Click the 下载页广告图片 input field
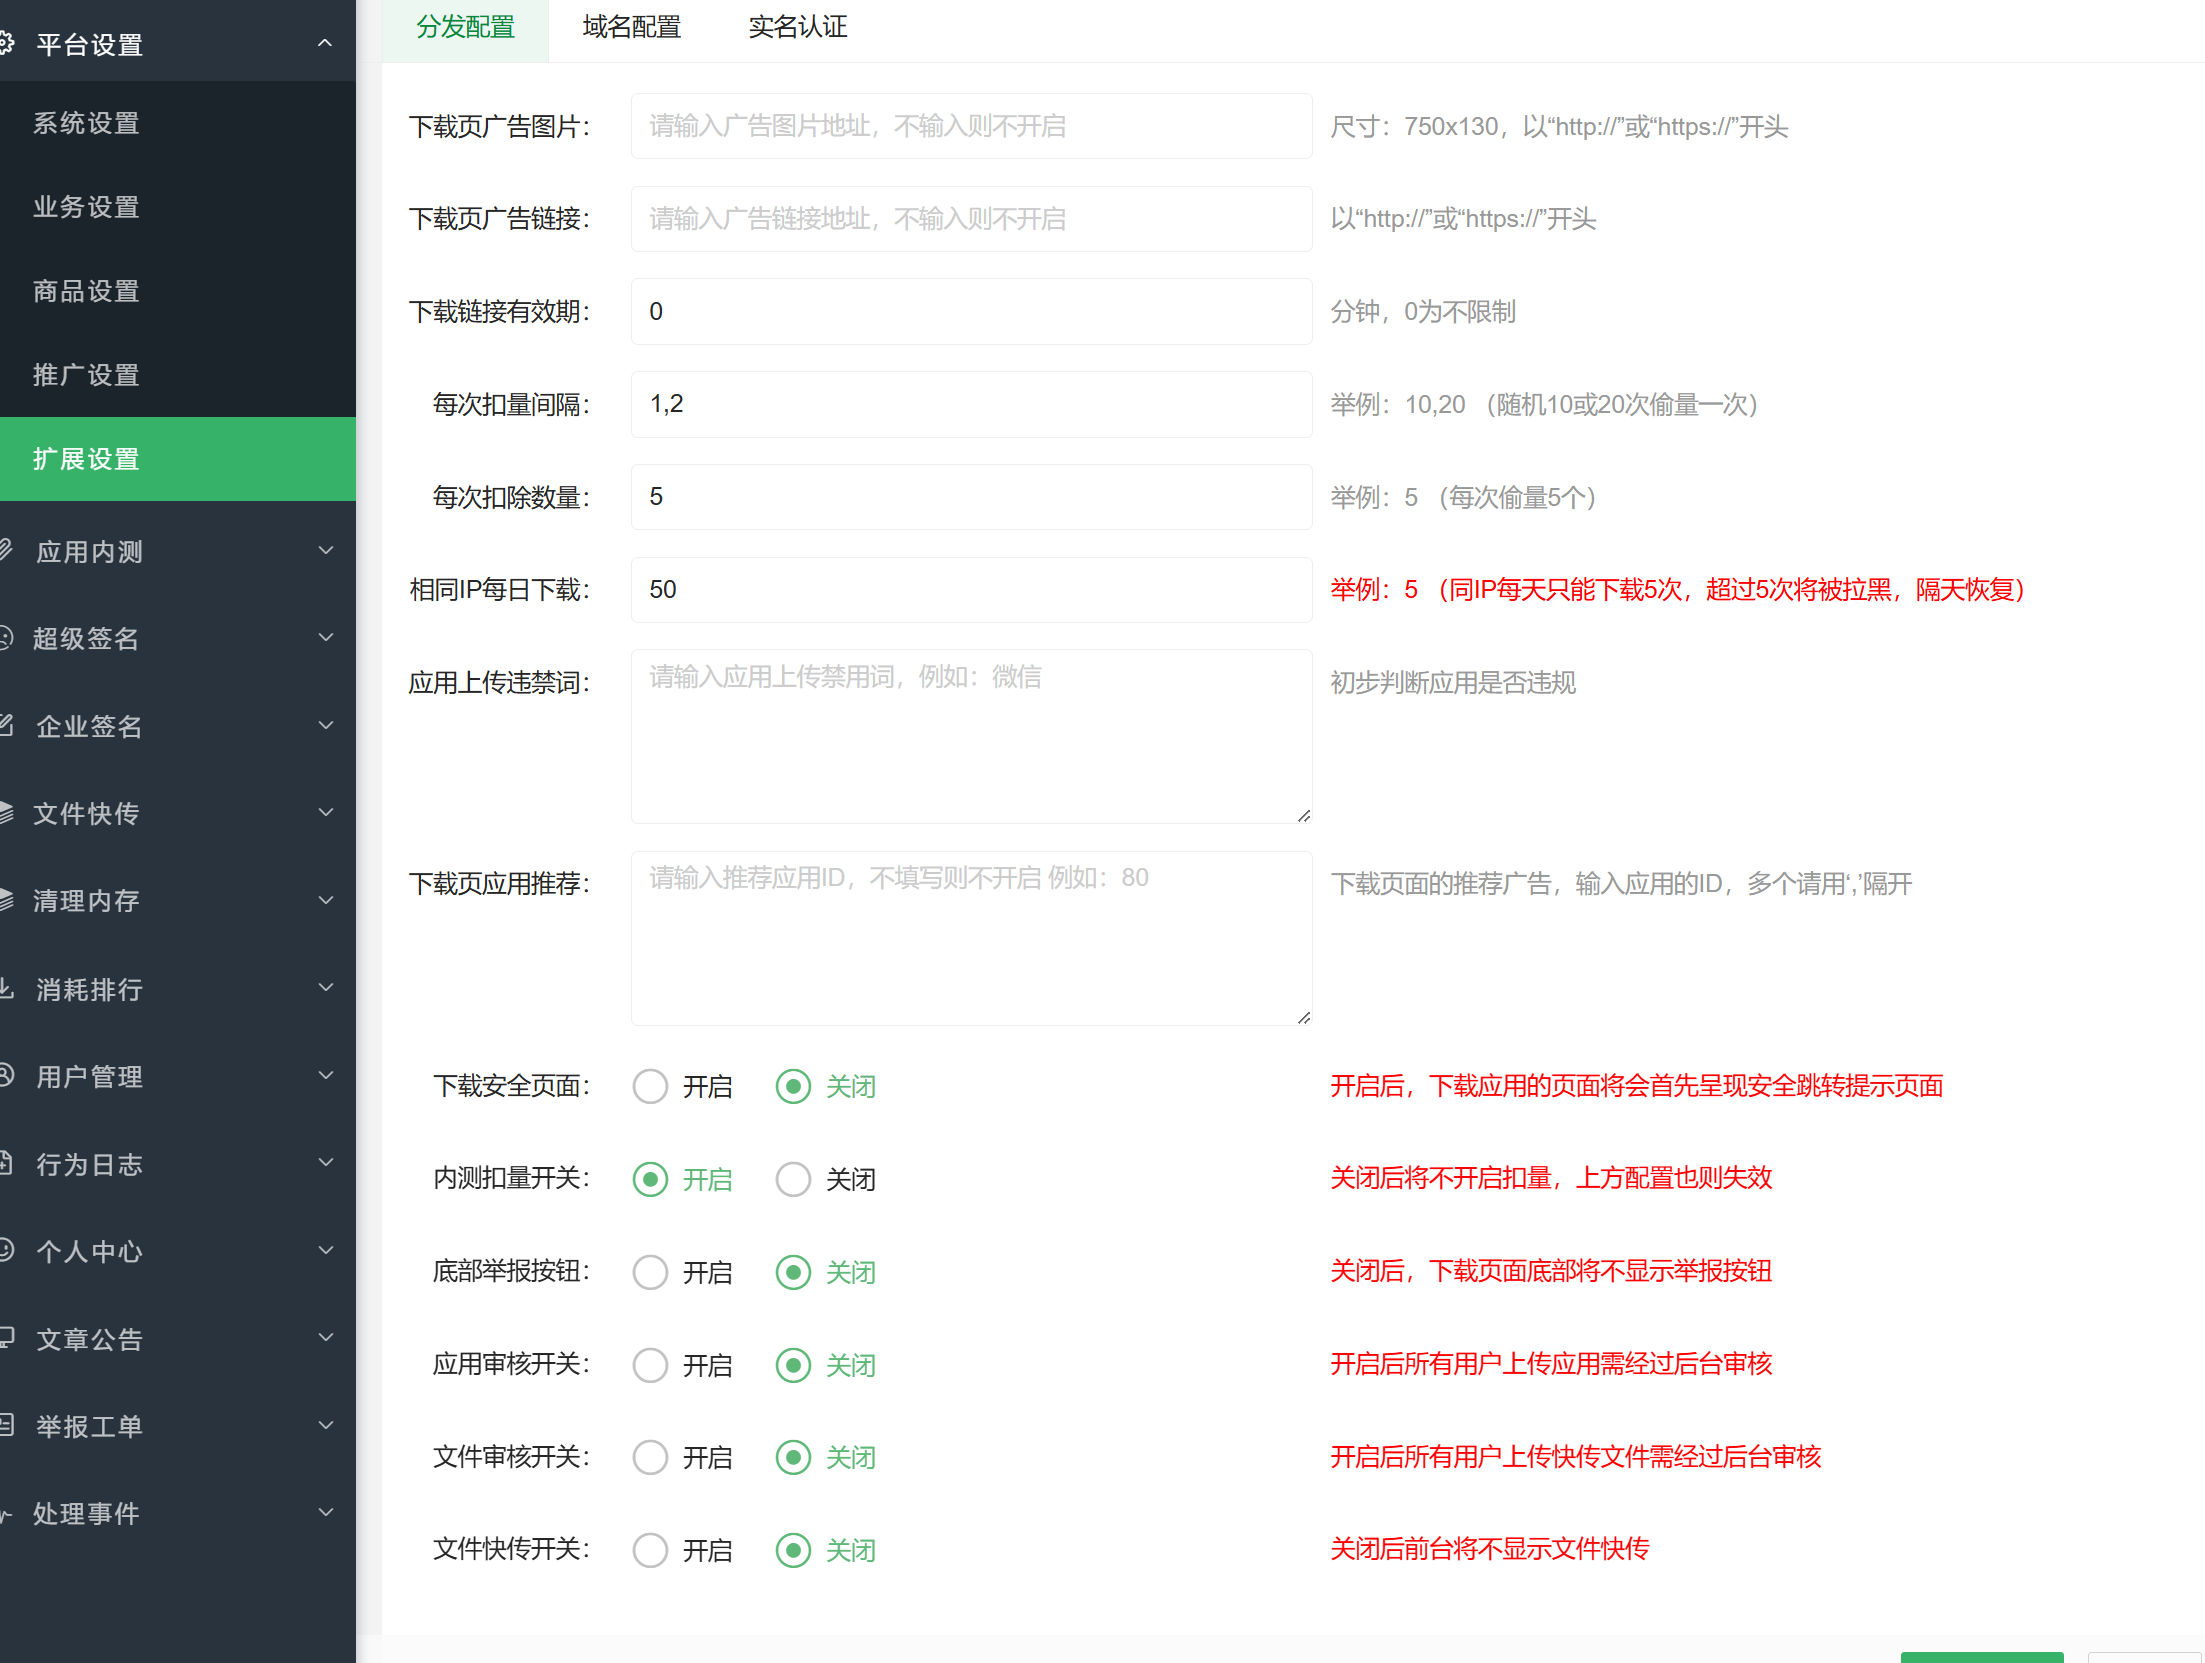The height and width of the screenshot is (1663, 2205). point(970,126)
